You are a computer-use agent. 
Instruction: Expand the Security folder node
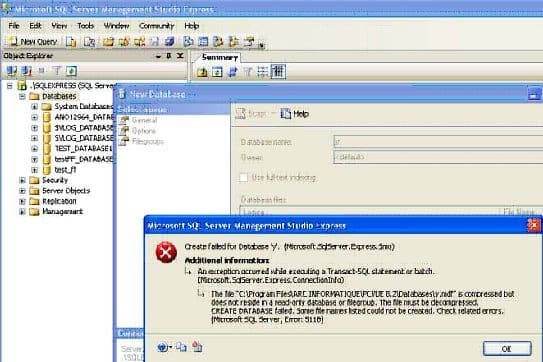22,180
